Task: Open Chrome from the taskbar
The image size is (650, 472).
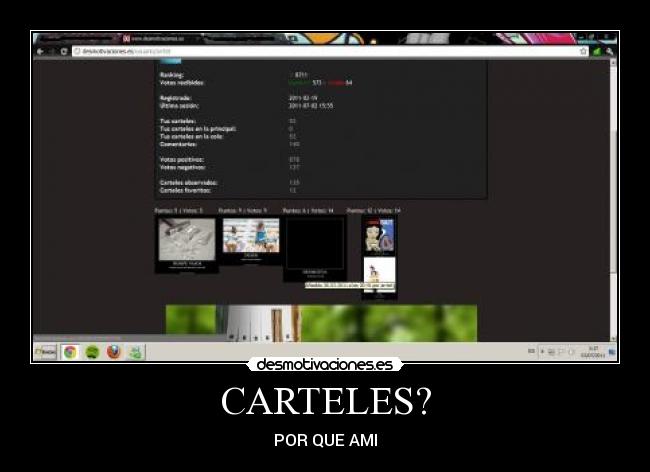Action: tap(70, 352)
